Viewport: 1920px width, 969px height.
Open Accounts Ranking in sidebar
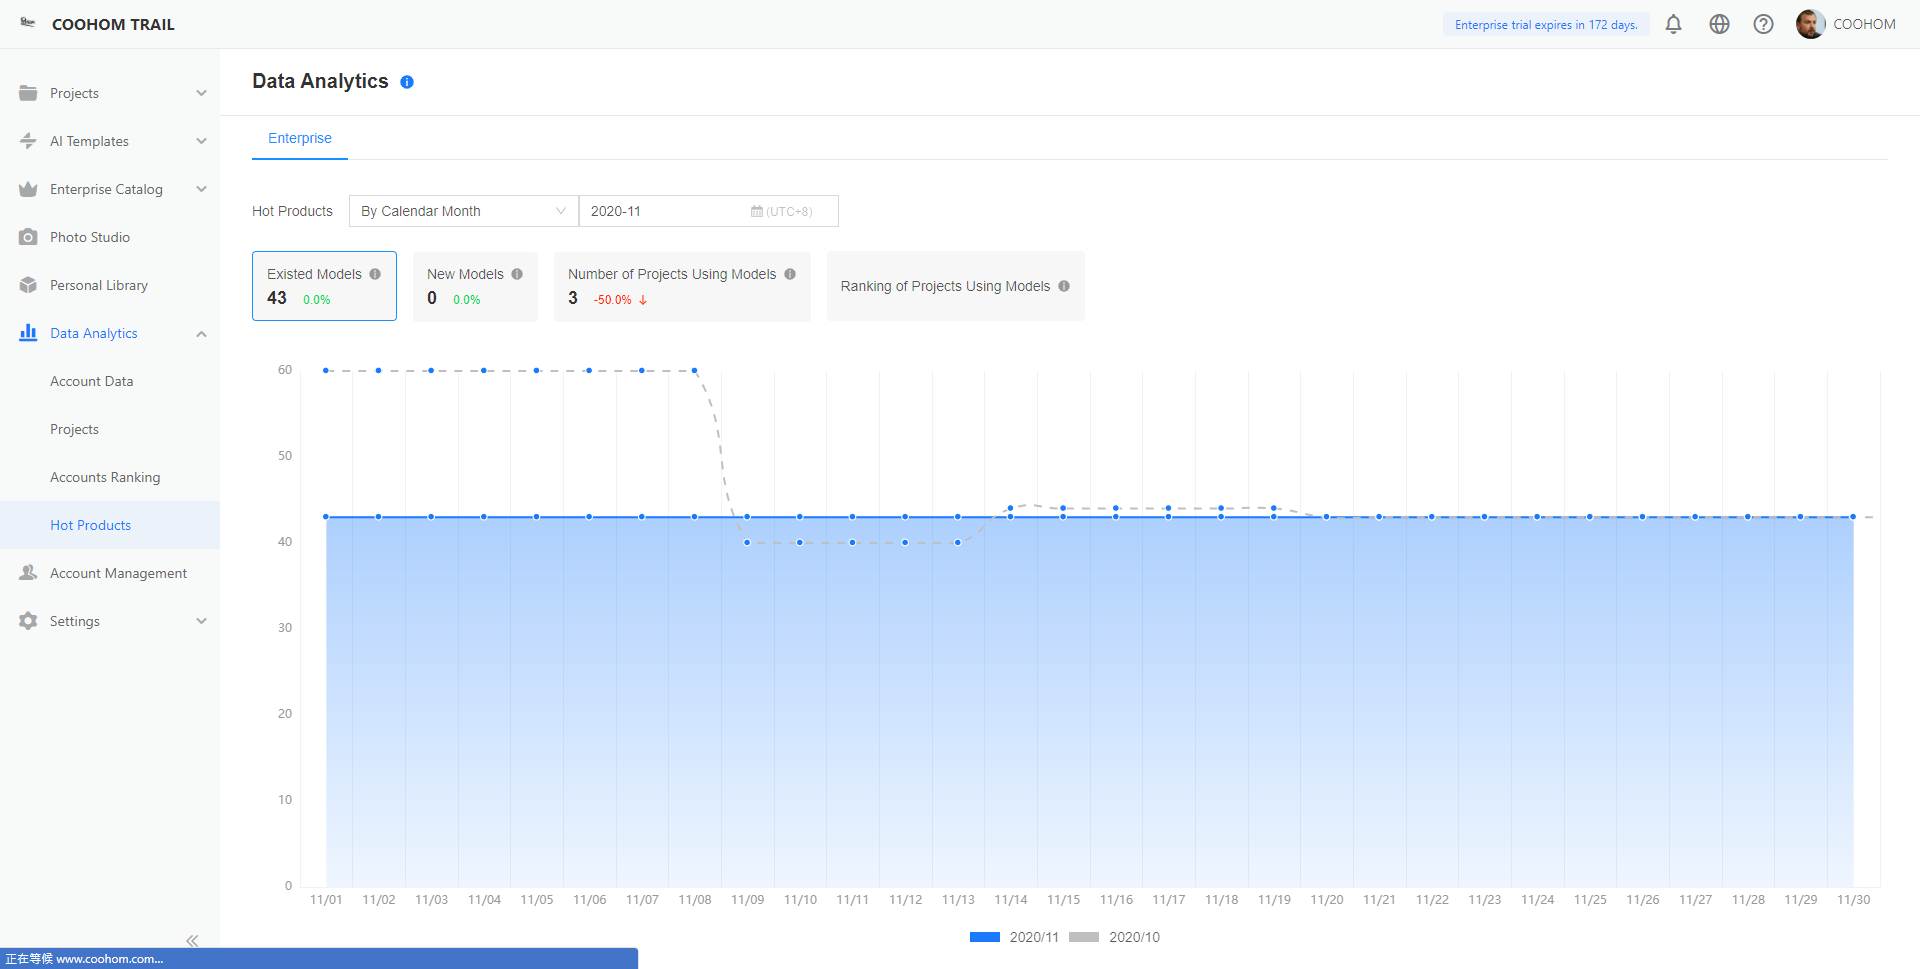click(105, 477)
